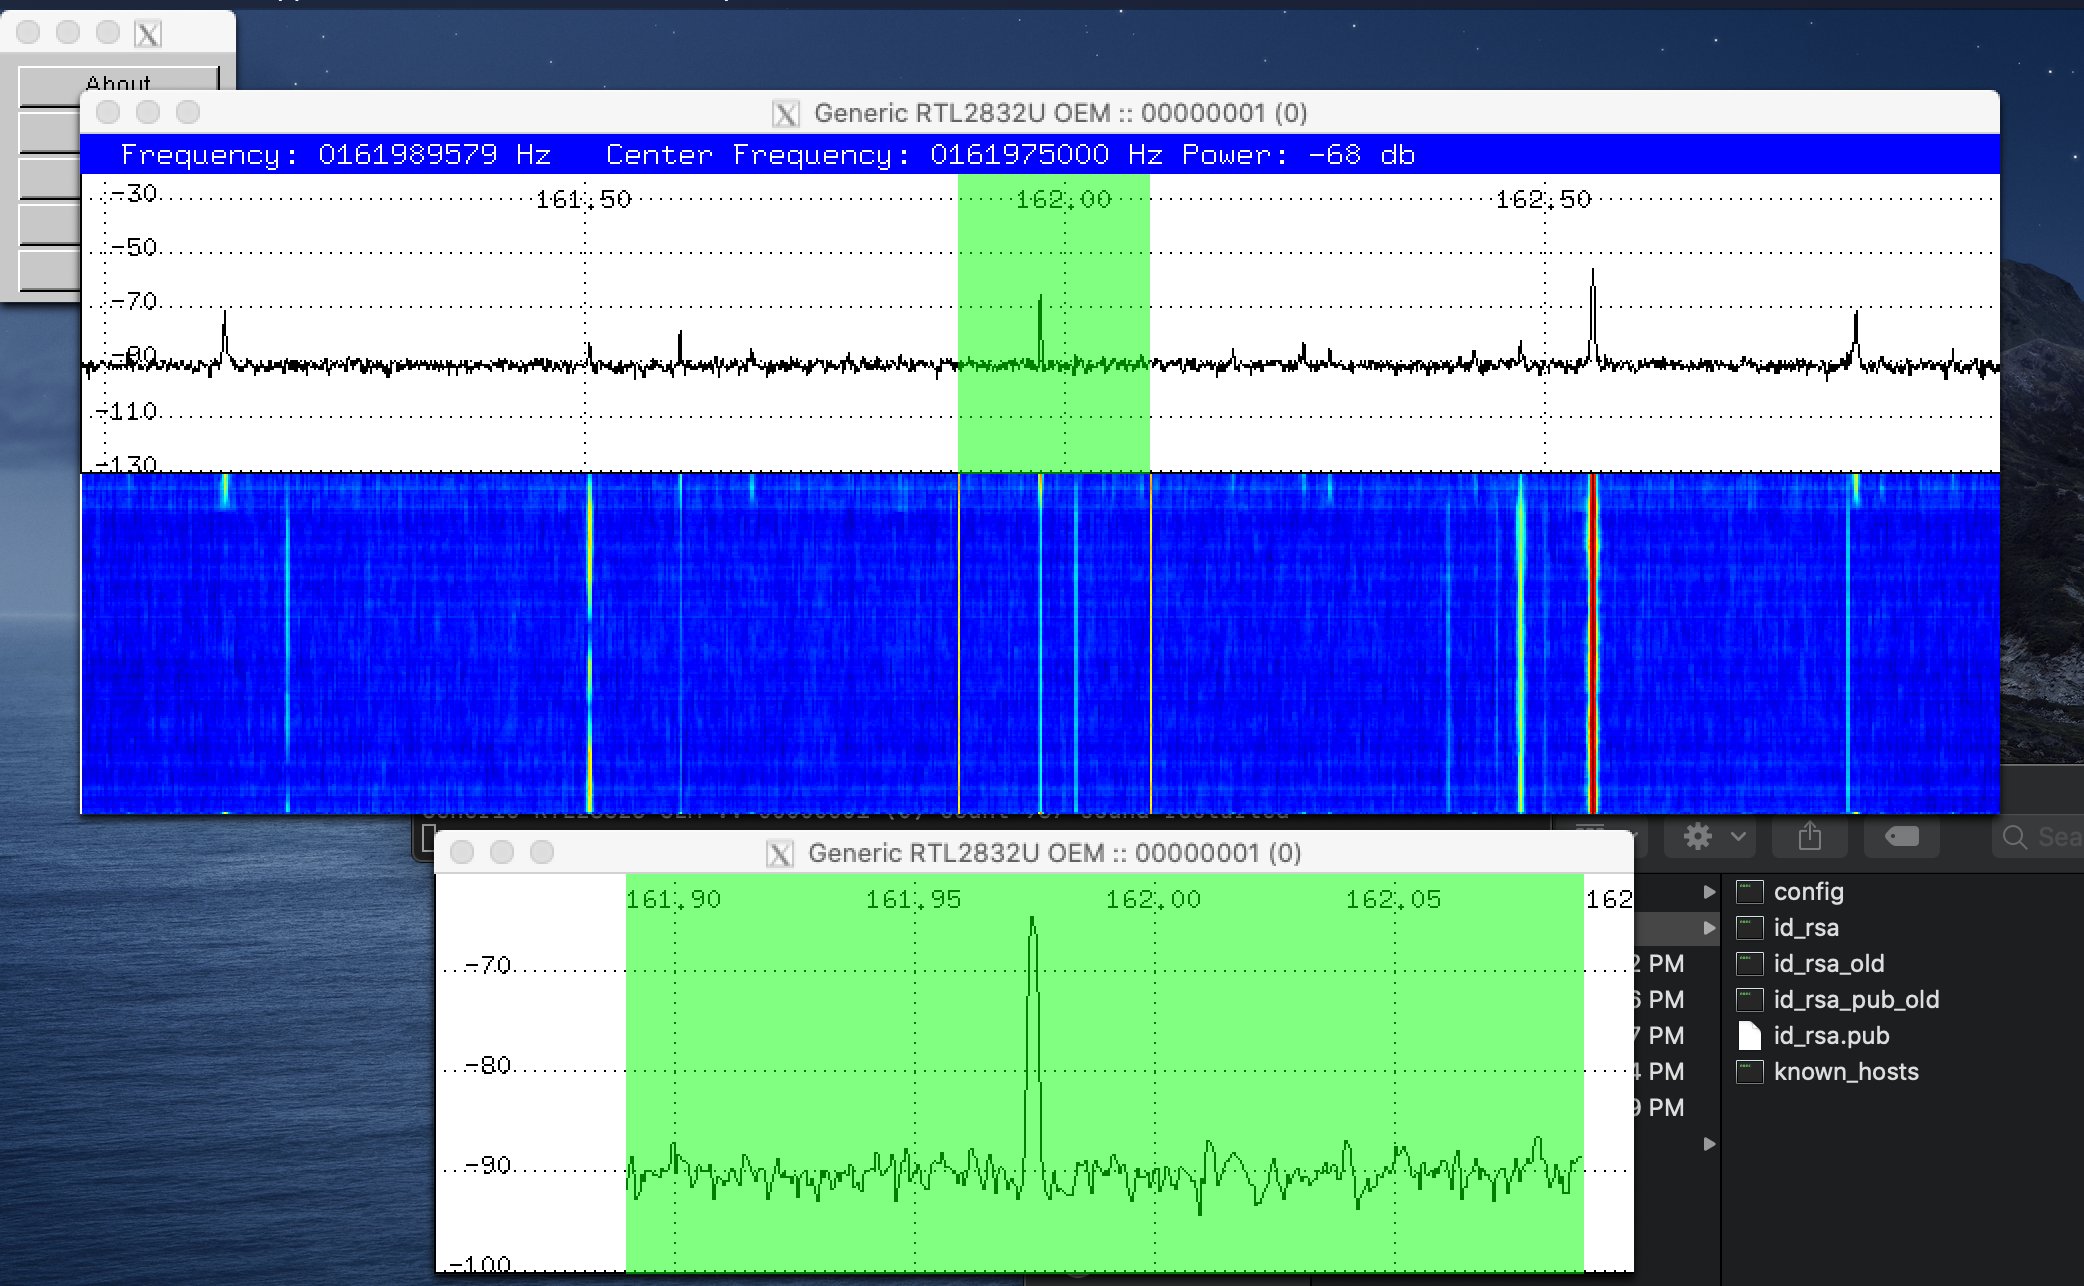
Task: Click the Center Frequency value 0161975000 Hz
Action: (1046, 155)
